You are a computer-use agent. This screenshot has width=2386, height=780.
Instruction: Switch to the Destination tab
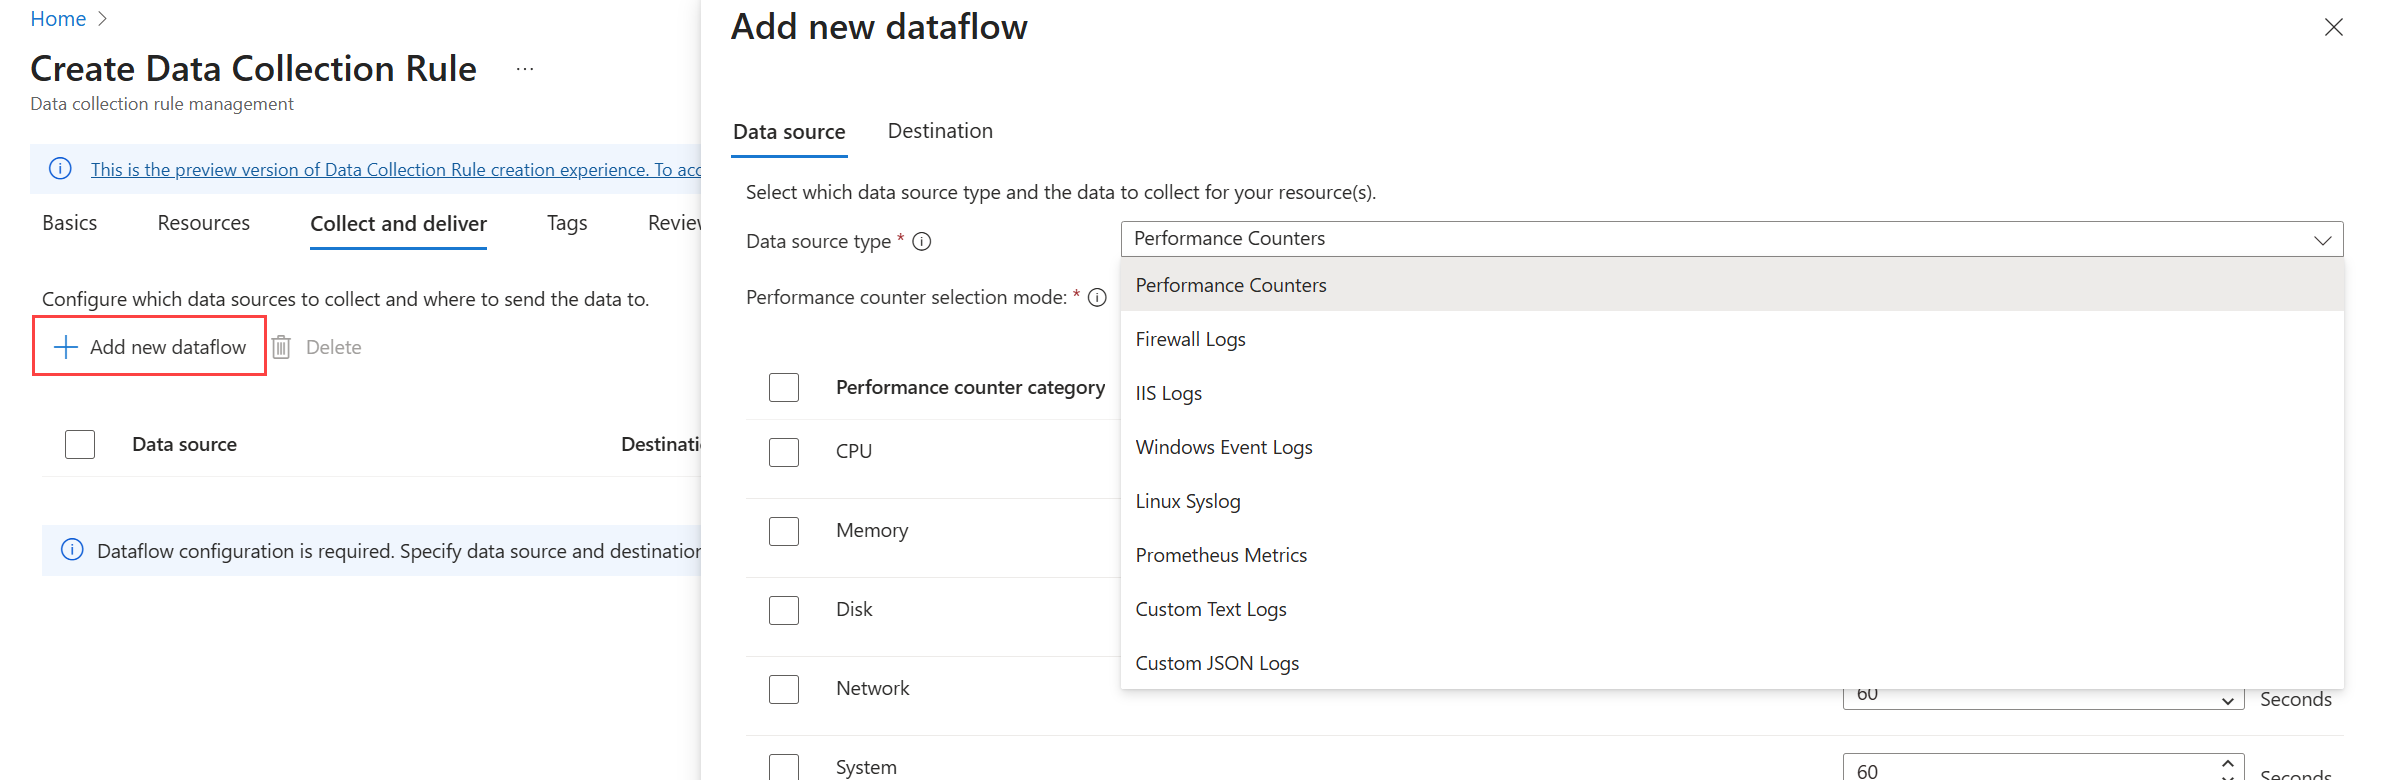point(940,131)
